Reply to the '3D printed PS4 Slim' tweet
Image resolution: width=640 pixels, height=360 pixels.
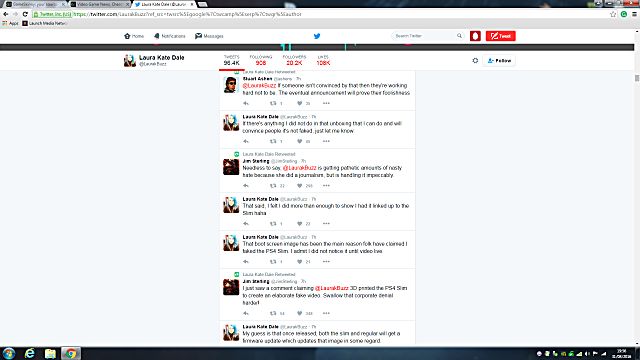246,313
